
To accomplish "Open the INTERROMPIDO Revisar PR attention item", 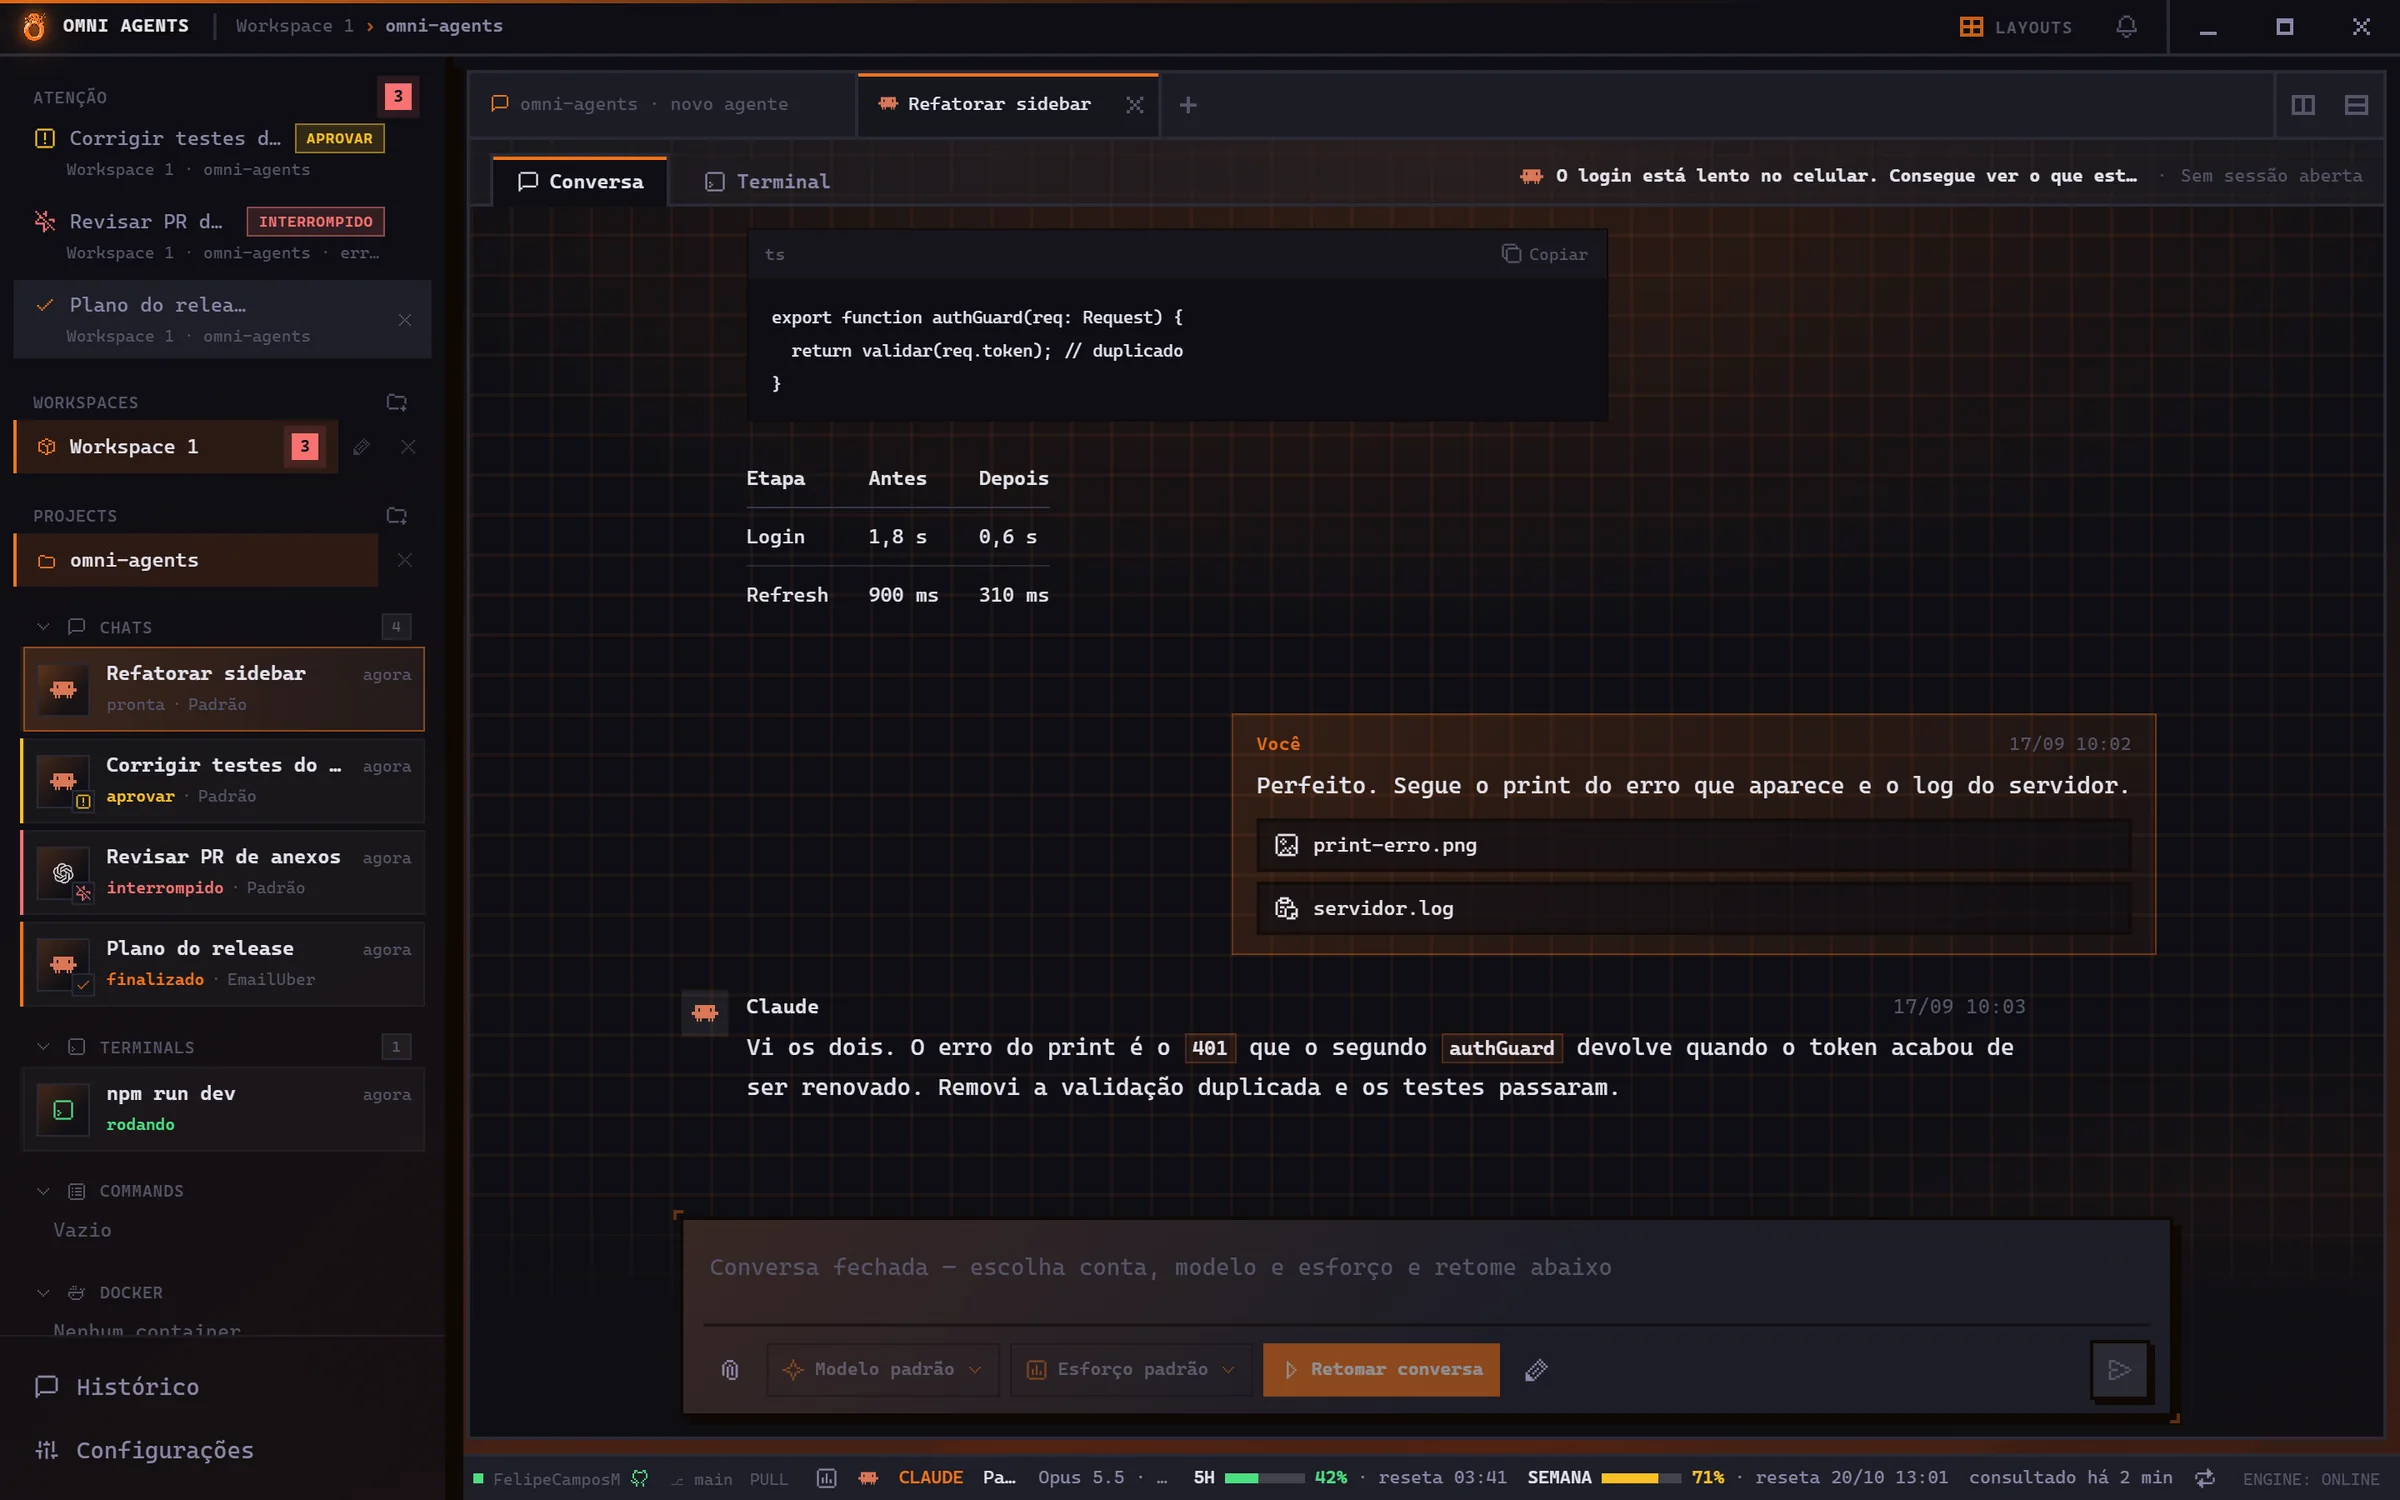I will 222,235.
